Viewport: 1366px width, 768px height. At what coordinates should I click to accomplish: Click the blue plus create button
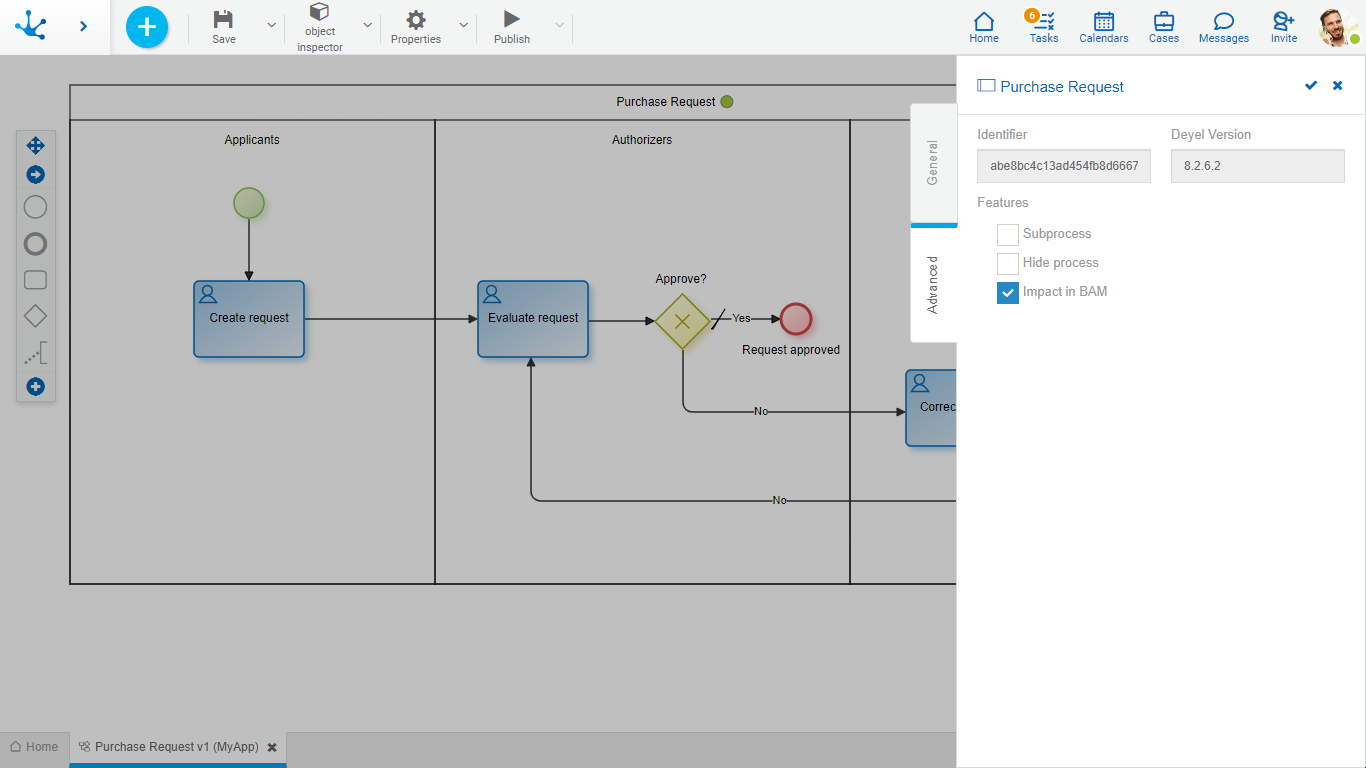[x=147, y=27]
